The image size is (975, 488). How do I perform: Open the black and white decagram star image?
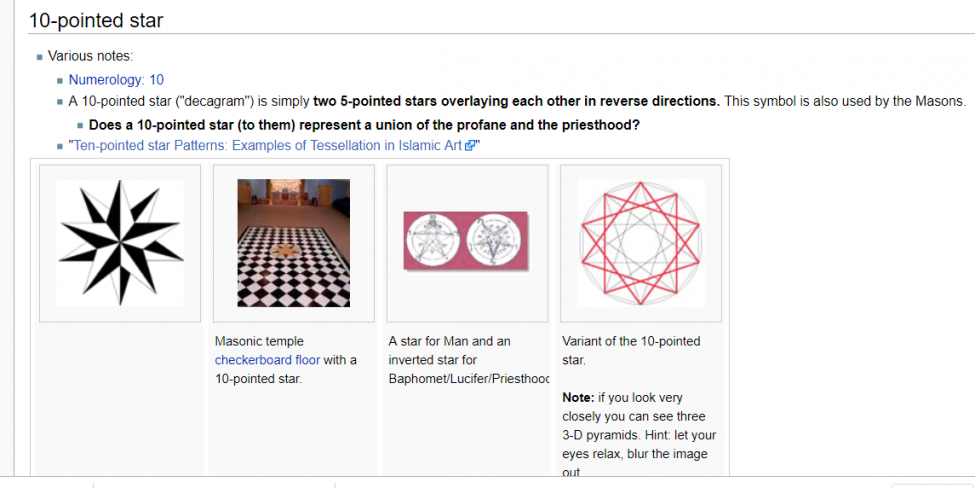point(120,243)
